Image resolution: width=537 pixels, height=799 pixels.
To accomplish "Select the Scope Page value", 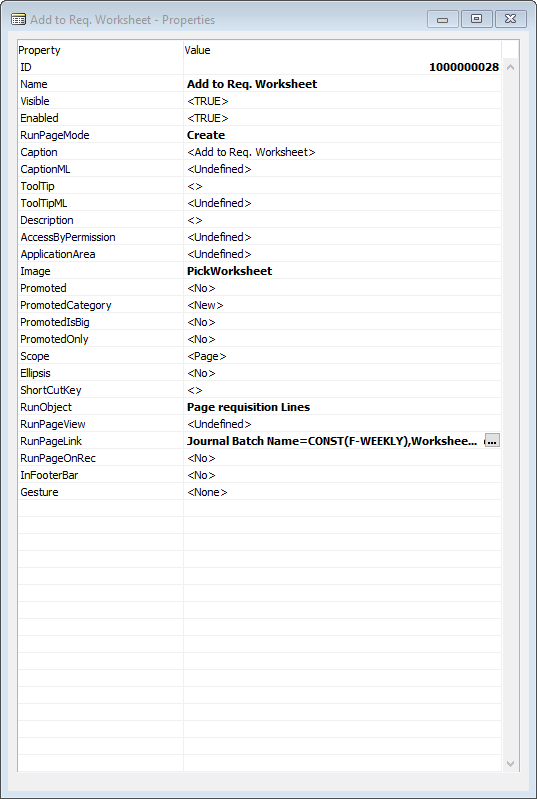I will (x=207, y=356).
